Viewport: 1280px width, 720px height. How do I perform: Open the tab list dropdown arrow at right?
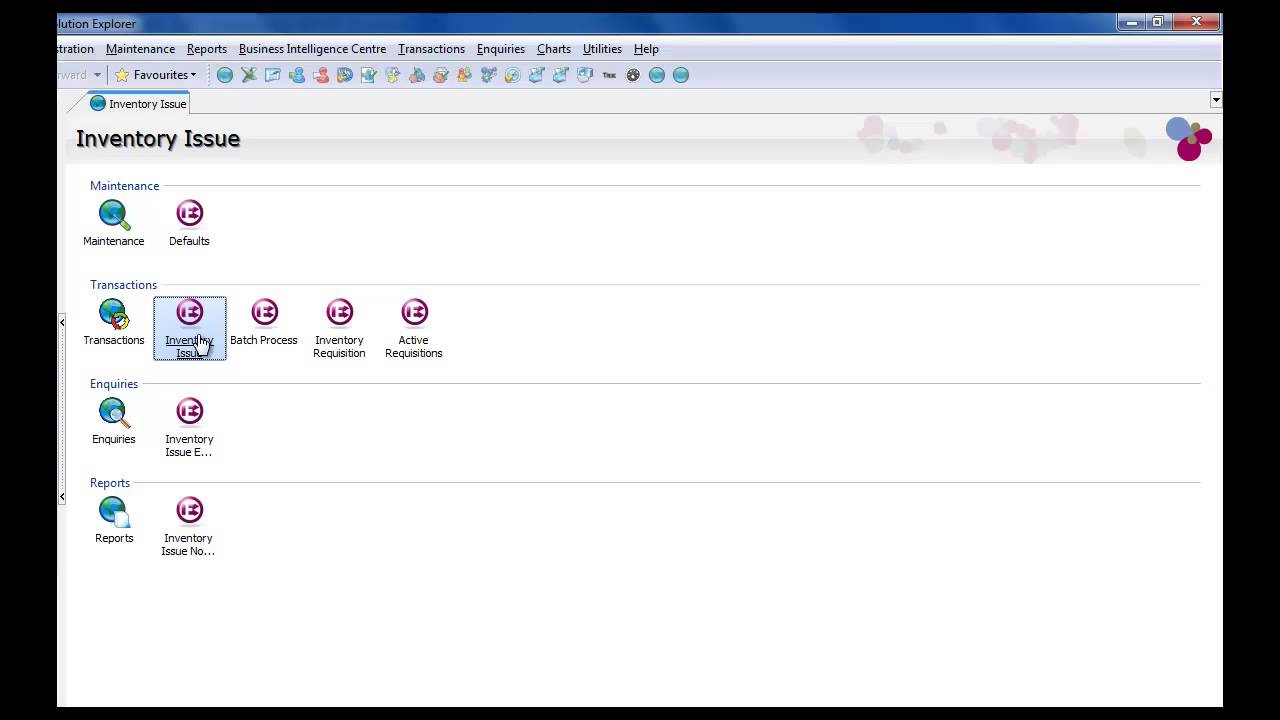coord(1216,100)
